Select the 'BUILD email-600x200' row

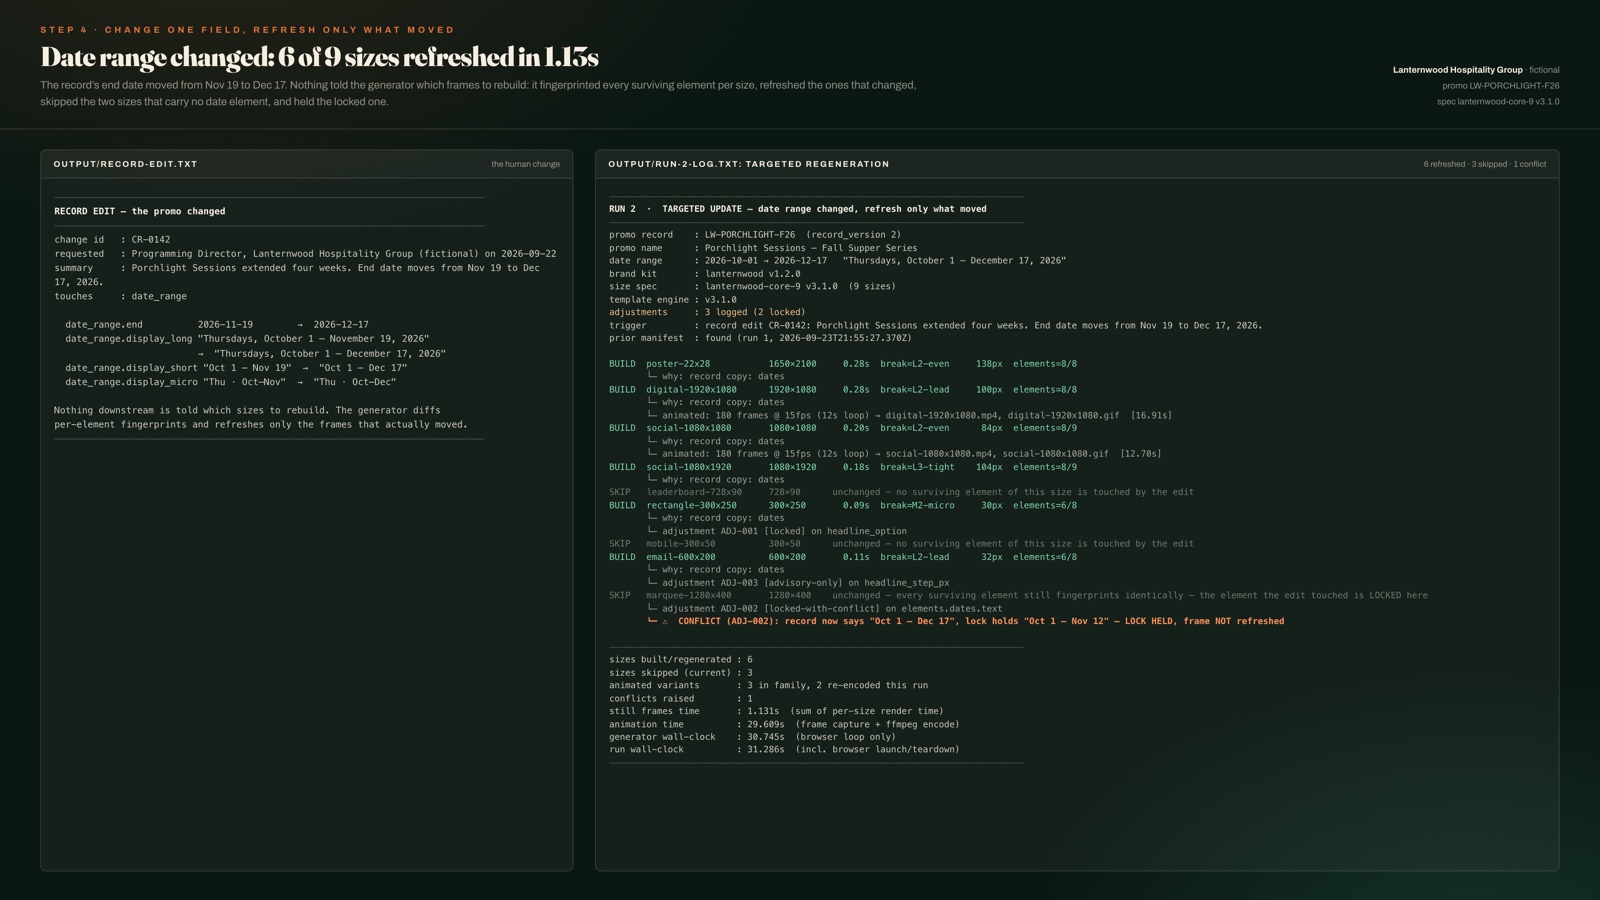coord(843,557)
